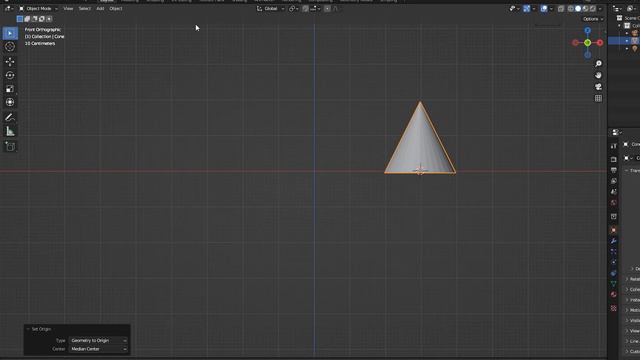
Task: Open the Set Origin Center dropdown
Action: tap(98, 349)
